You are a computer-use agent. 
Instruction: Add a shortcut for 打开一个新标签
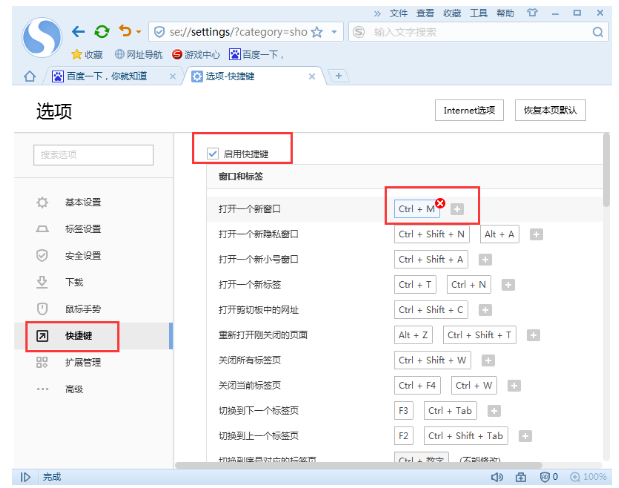[x=508, y=285]
